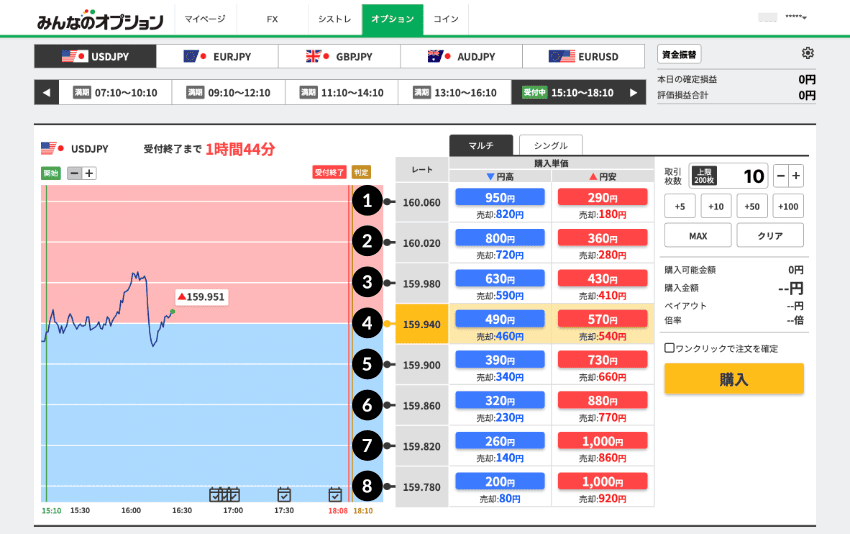Buy 円安 at 290円 for 160.060
This screenshot has width=850, height=534.
point(602,197)
